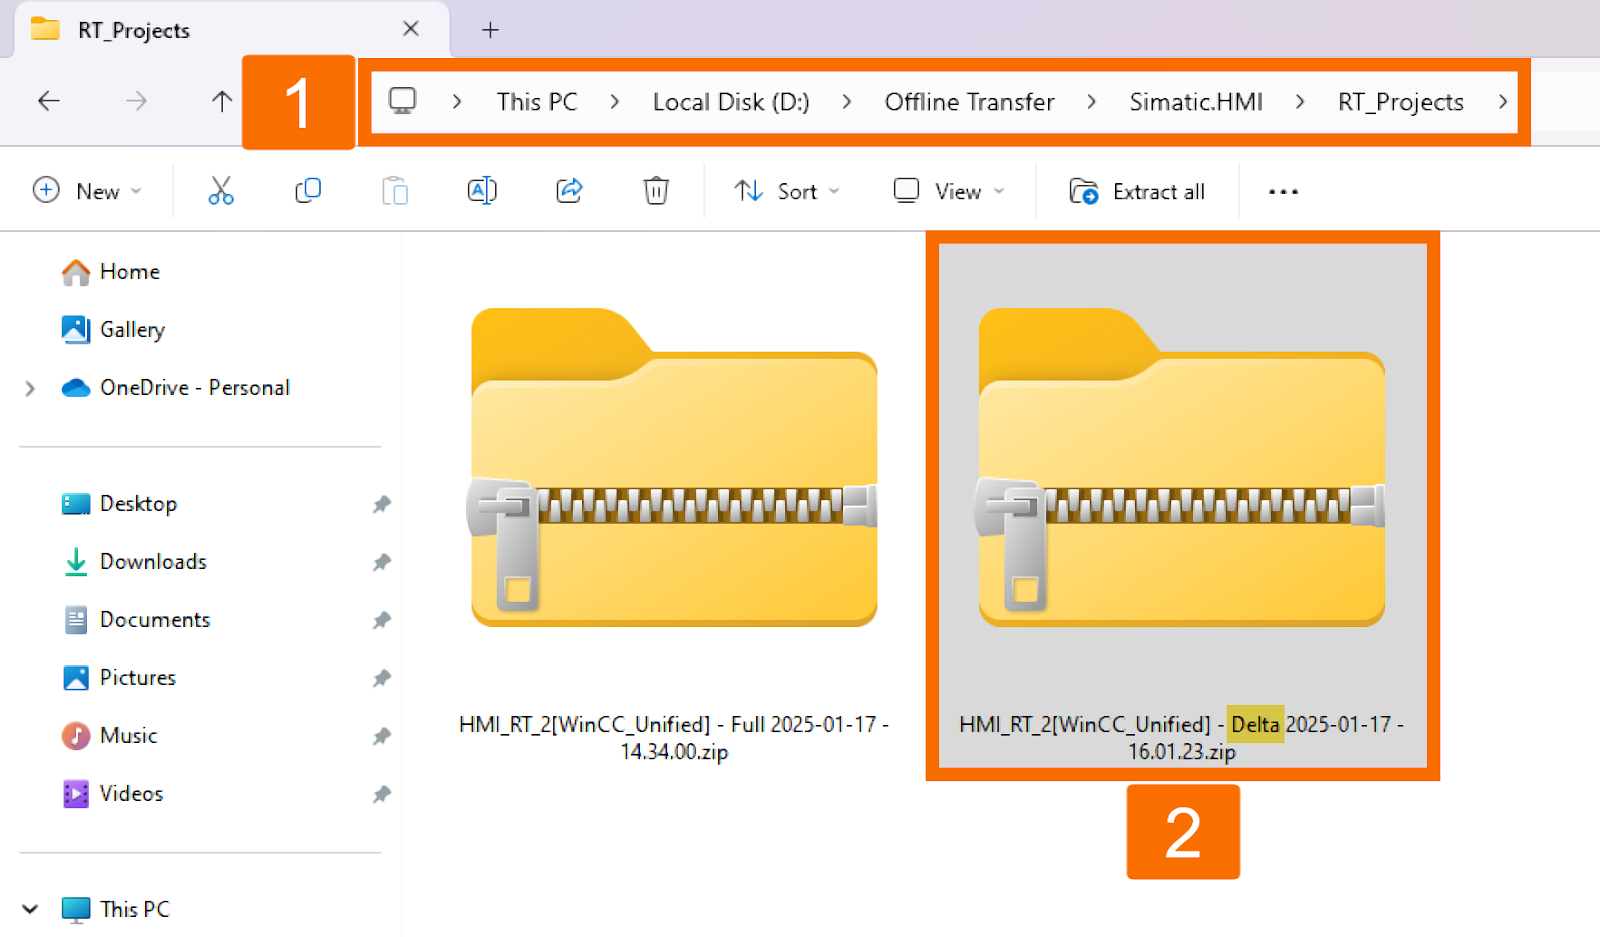
Task: Expand chevron after the PC icon in address bar
Action: 457,101
